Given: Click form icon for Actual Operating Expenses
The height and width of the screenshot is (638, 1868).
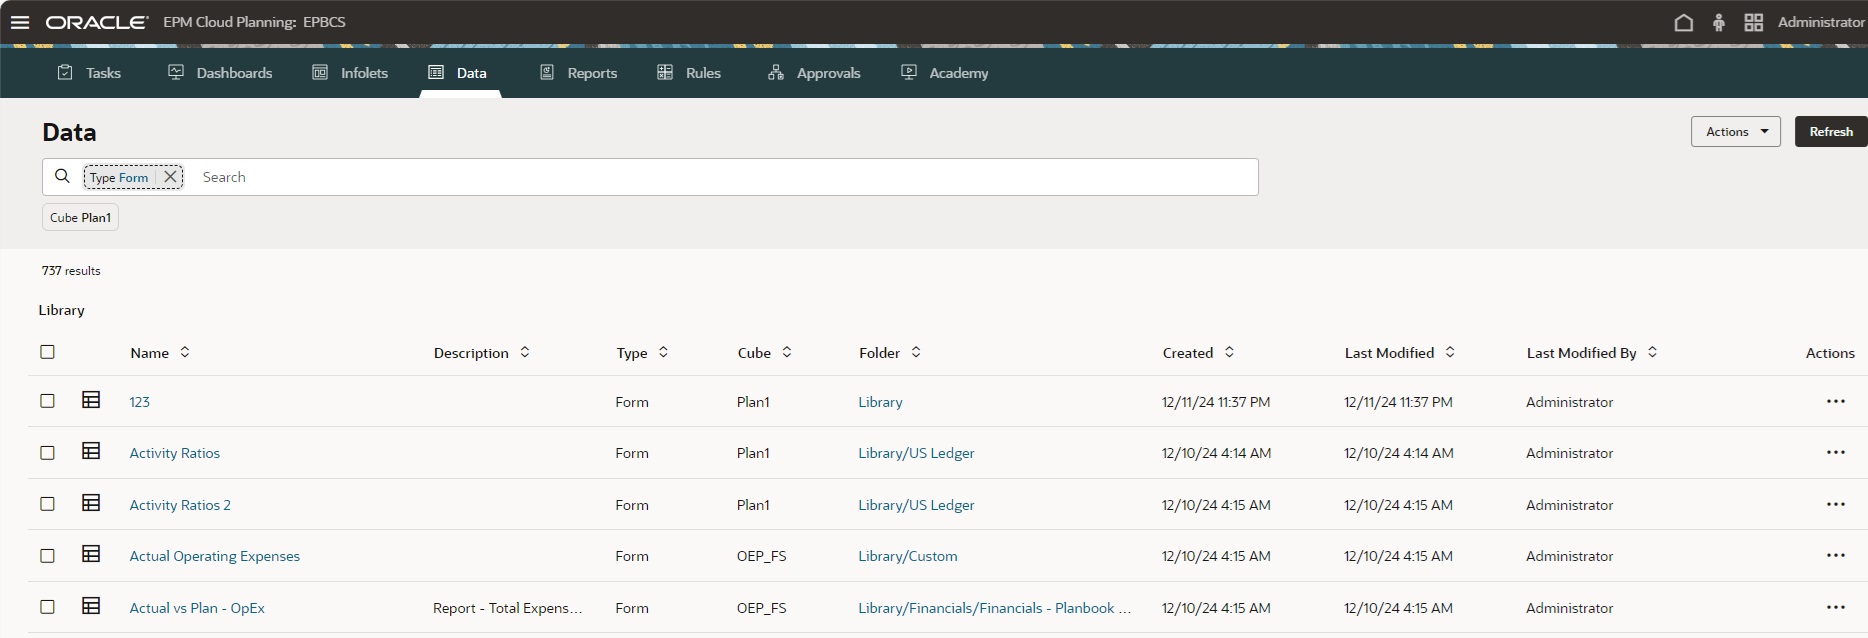Looking at the screenshot, I should (91, 554).
